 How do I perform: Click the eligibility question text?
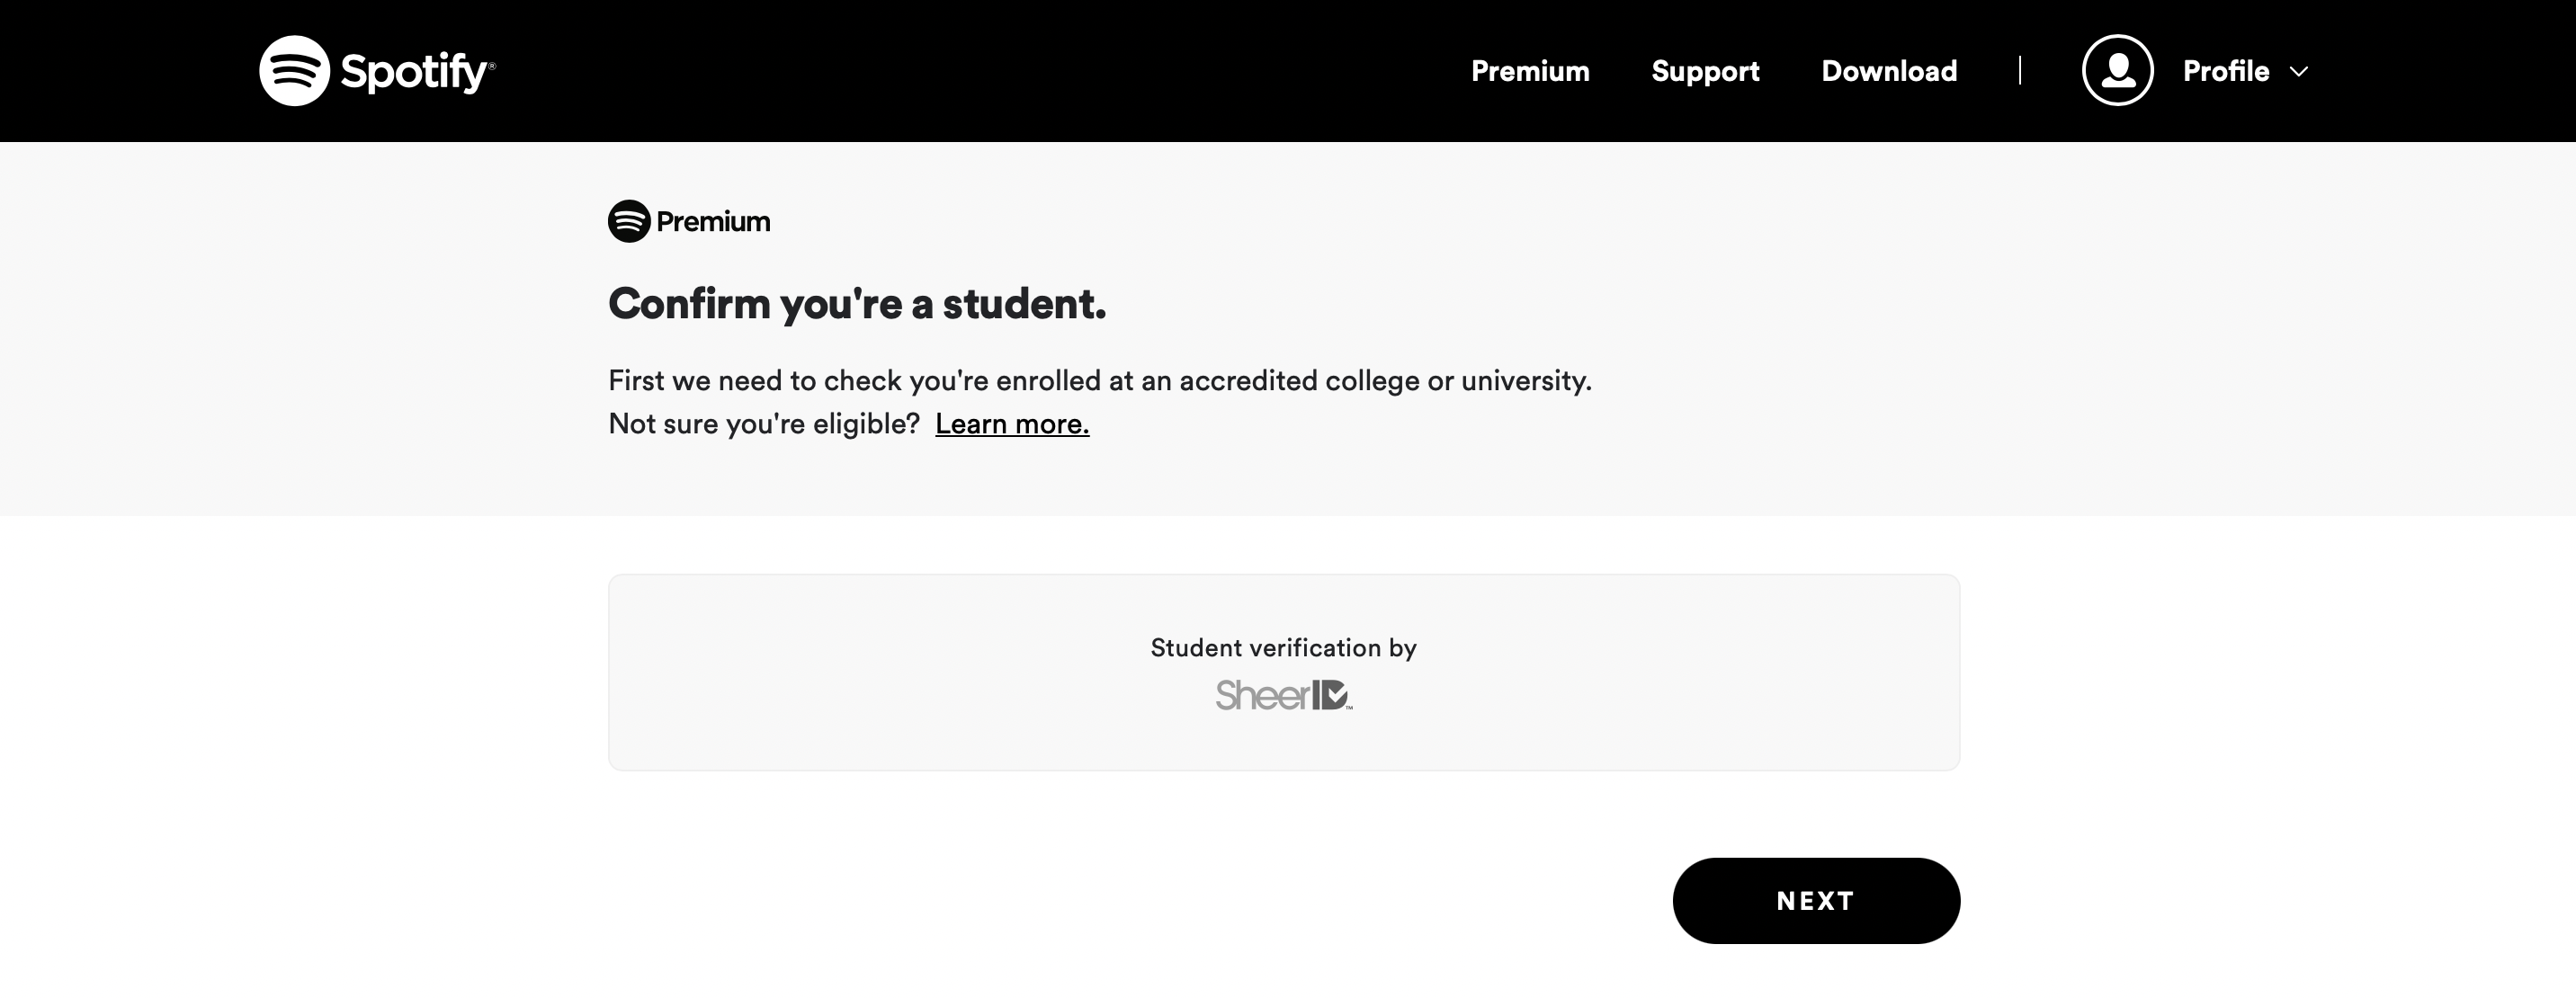764,423
